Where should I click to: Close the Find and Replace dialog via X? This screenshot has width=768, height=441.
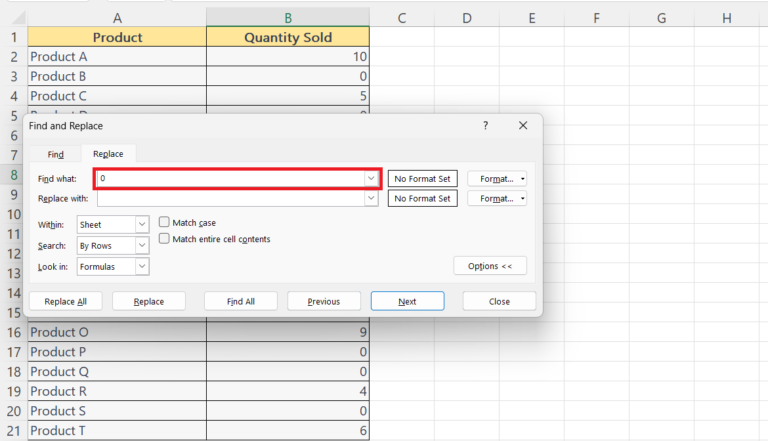(523, 126)
